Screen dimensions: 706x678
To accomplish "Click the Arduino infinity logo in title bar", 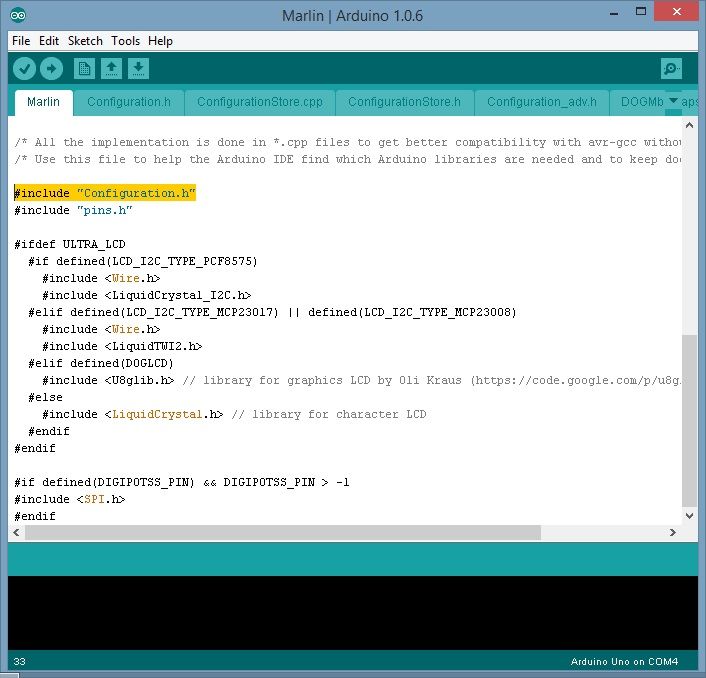I will click(18, 16).
